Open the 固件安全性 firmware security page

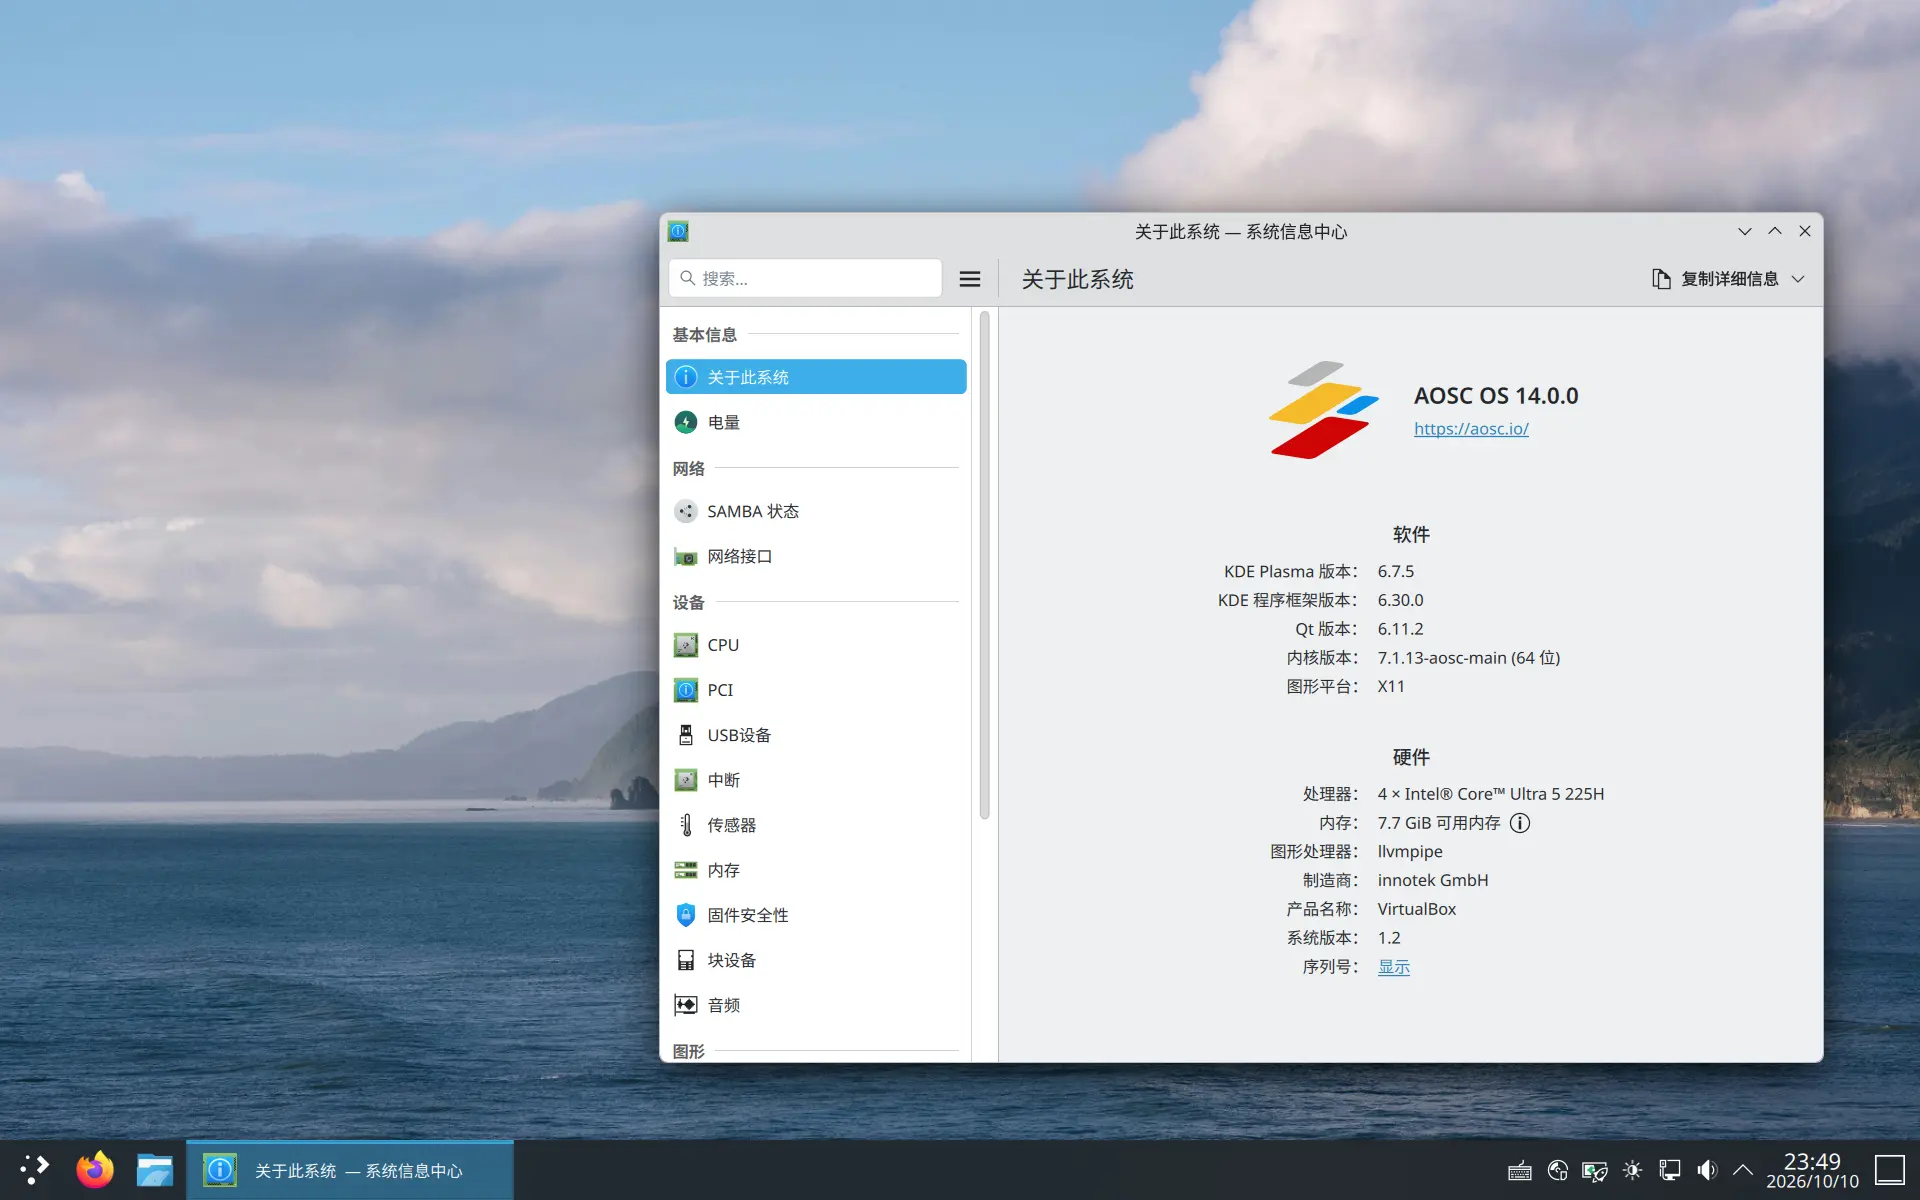815,915
